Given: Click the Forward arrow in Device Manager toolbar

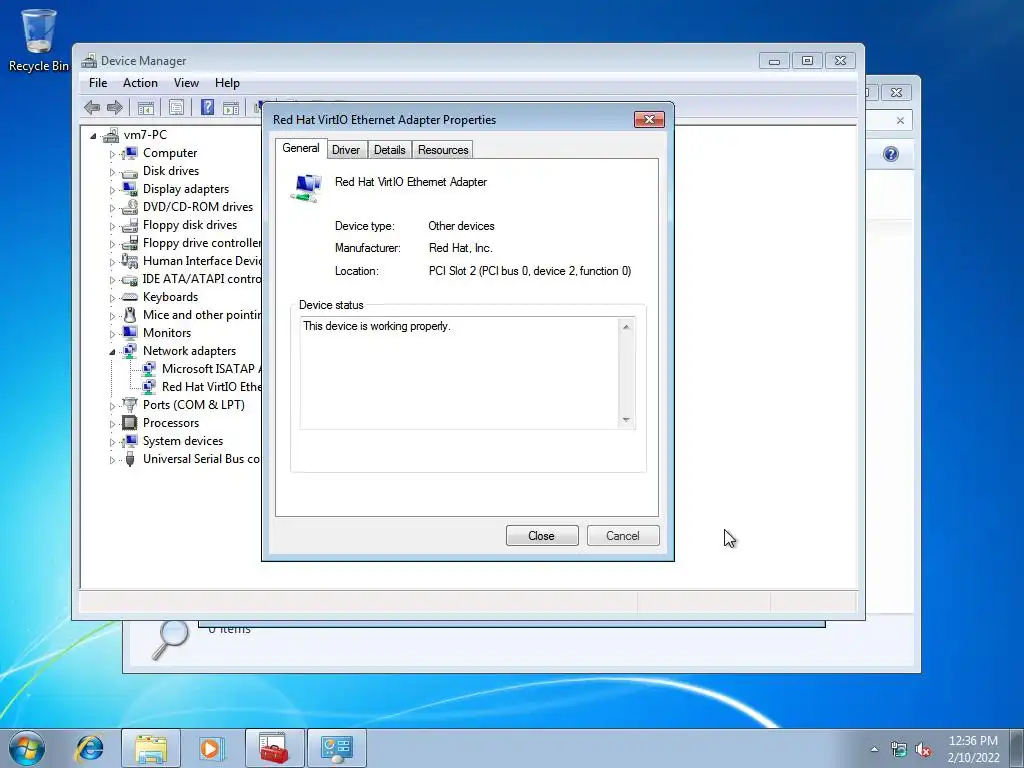Looking at the screenshot, I should 114,108.
